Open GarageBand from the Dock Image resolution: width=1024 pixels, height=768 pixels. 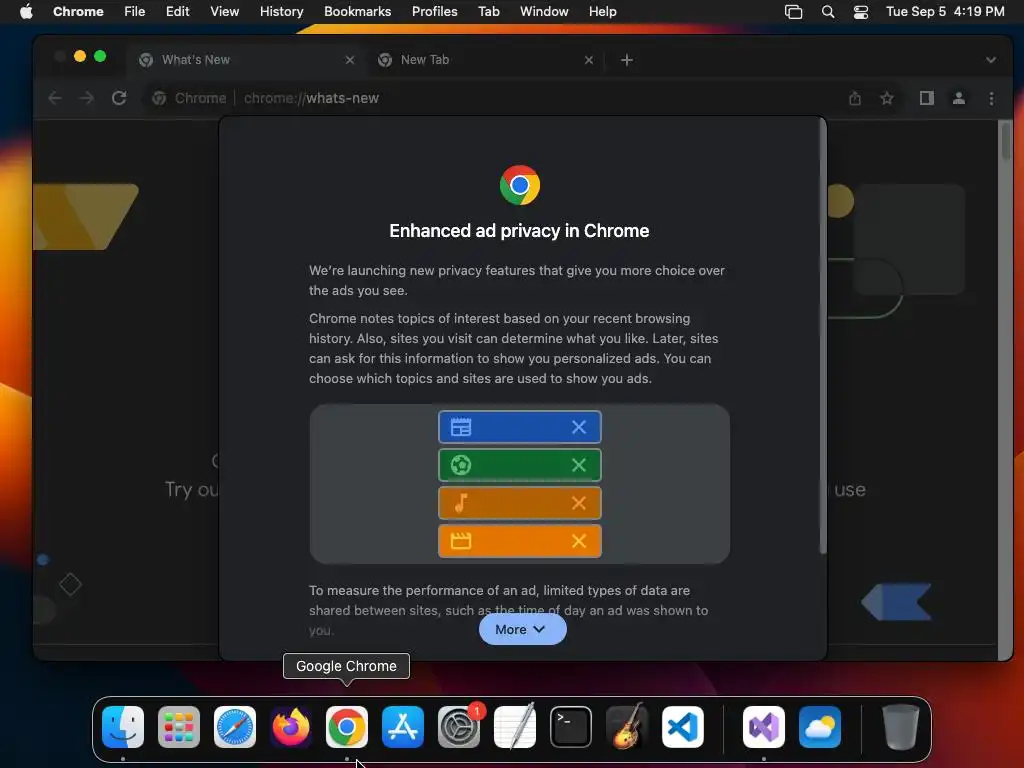(626, 727)
